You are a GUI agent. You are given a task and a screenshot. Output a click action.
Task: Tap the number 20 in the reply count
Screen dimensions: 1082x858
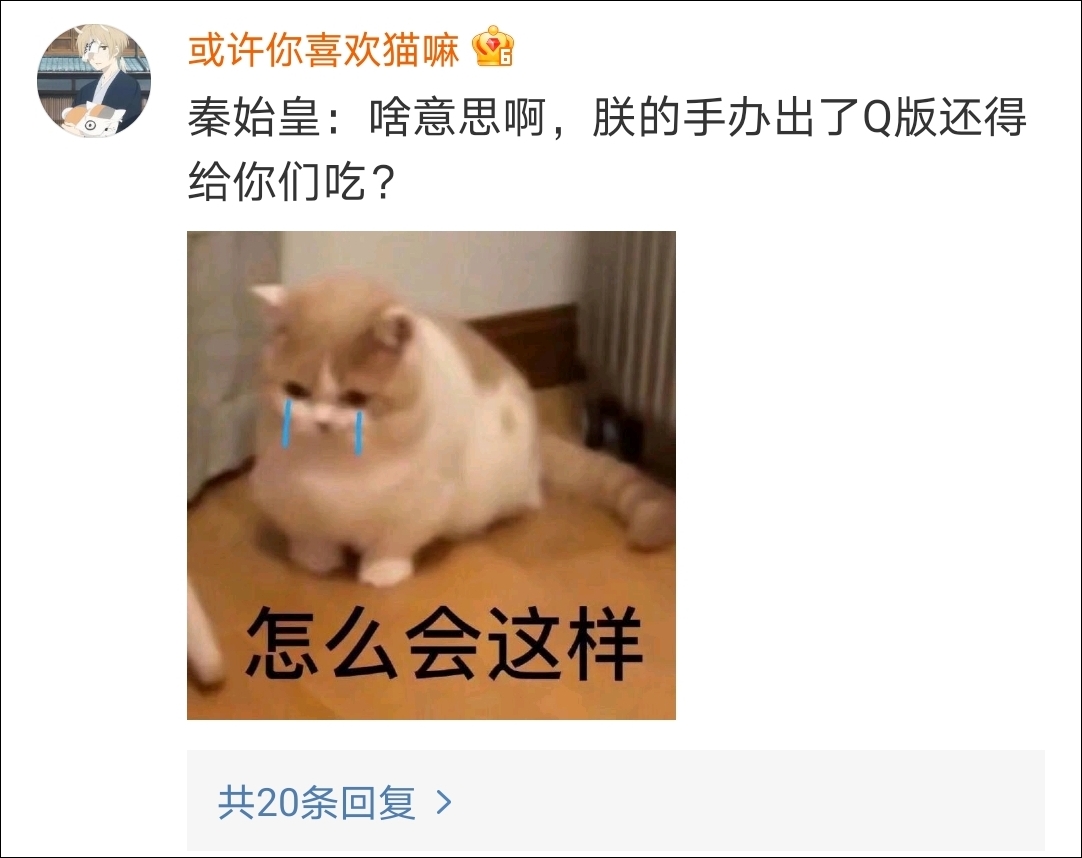pos(276,803)
